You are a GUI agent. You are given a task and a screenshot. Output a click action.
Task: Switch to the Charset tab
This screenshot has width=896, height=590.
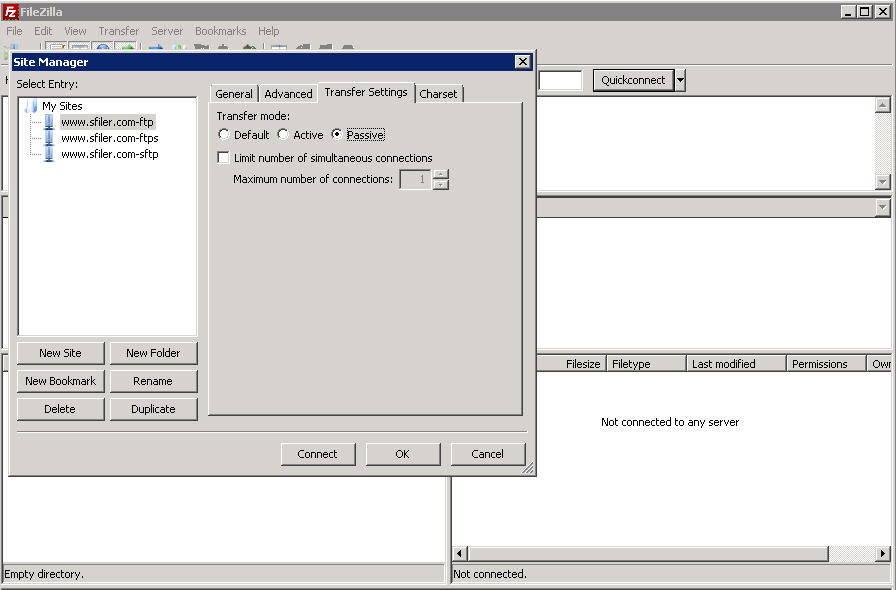(x=438, y=94)
